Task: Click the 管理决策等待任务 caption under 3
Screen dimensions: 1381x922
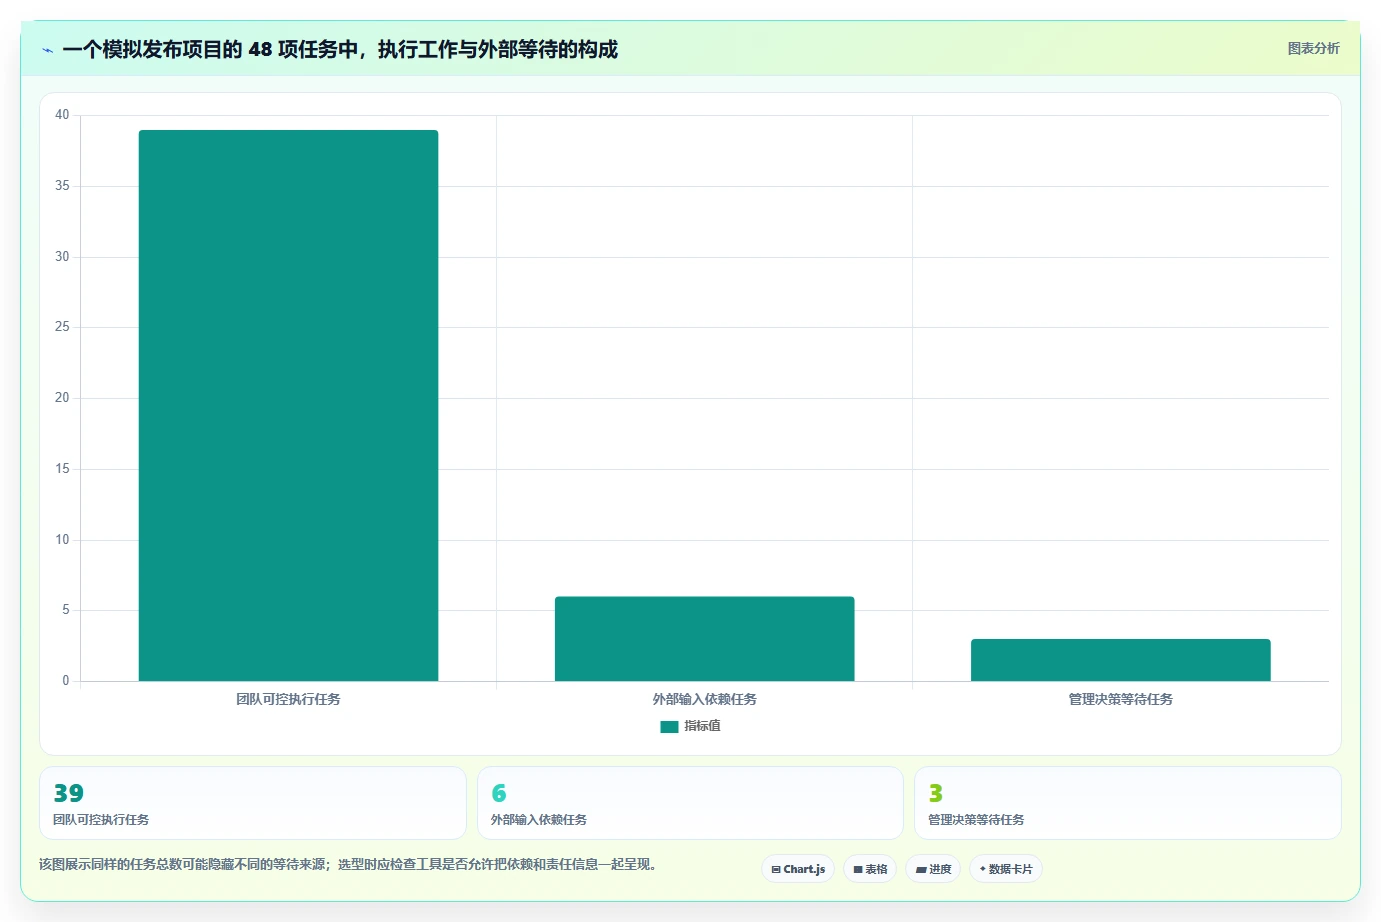Action: (976, 819)
